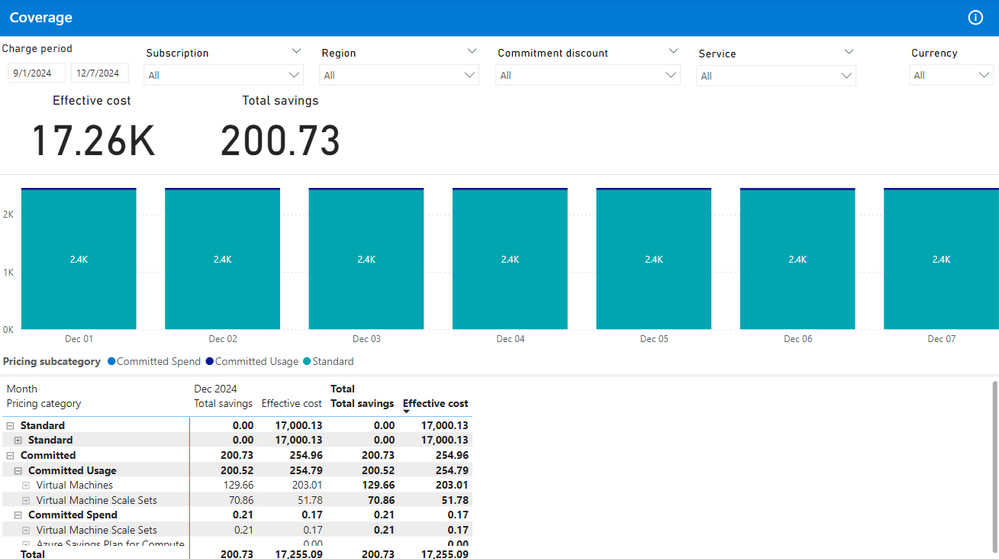Click the chevron beside the Region slicer title
Viewport: 999px width, 559px height.
point(472,51)
